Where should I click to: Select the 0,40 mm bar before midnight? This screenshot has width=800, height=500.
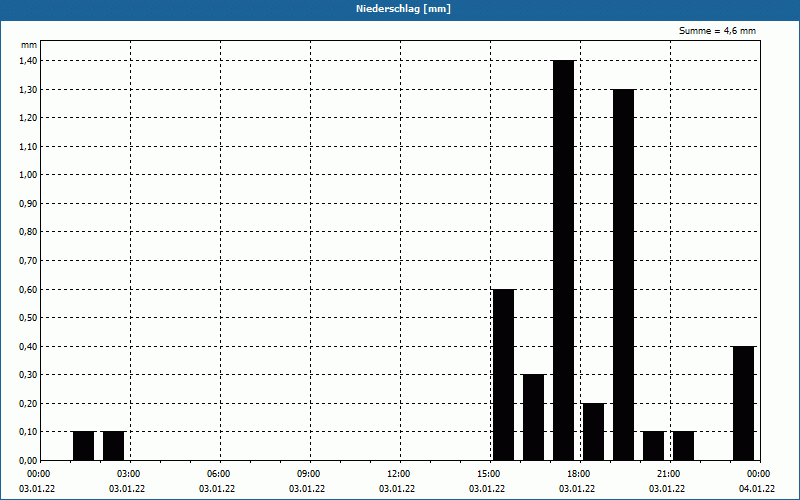point(743,403)
